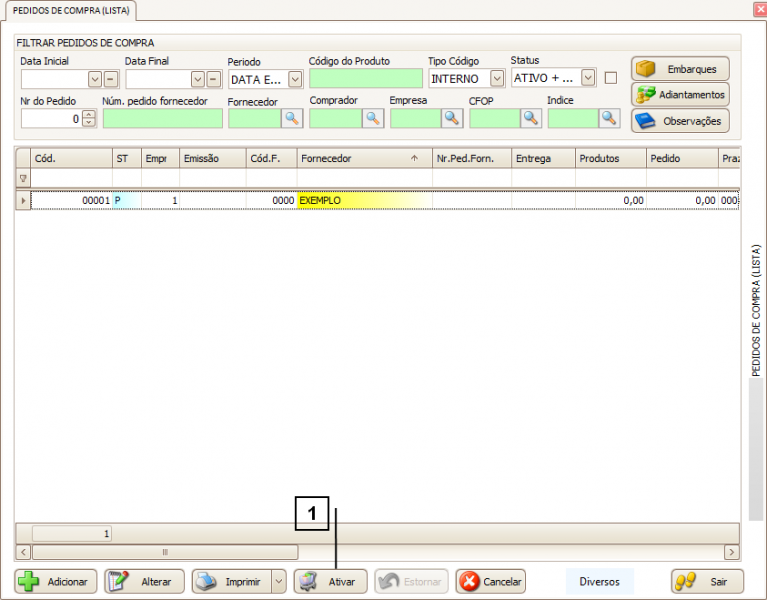This screenshot has width=767, height=600.
Task: Click the Código do Produto input field
Action: (365, 79)
